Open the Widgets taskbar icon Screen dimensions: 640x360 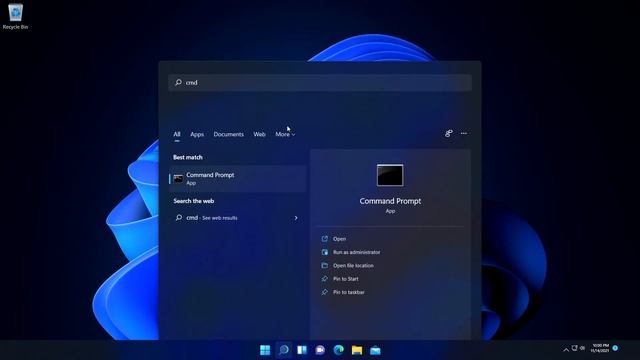pos(302,350)
